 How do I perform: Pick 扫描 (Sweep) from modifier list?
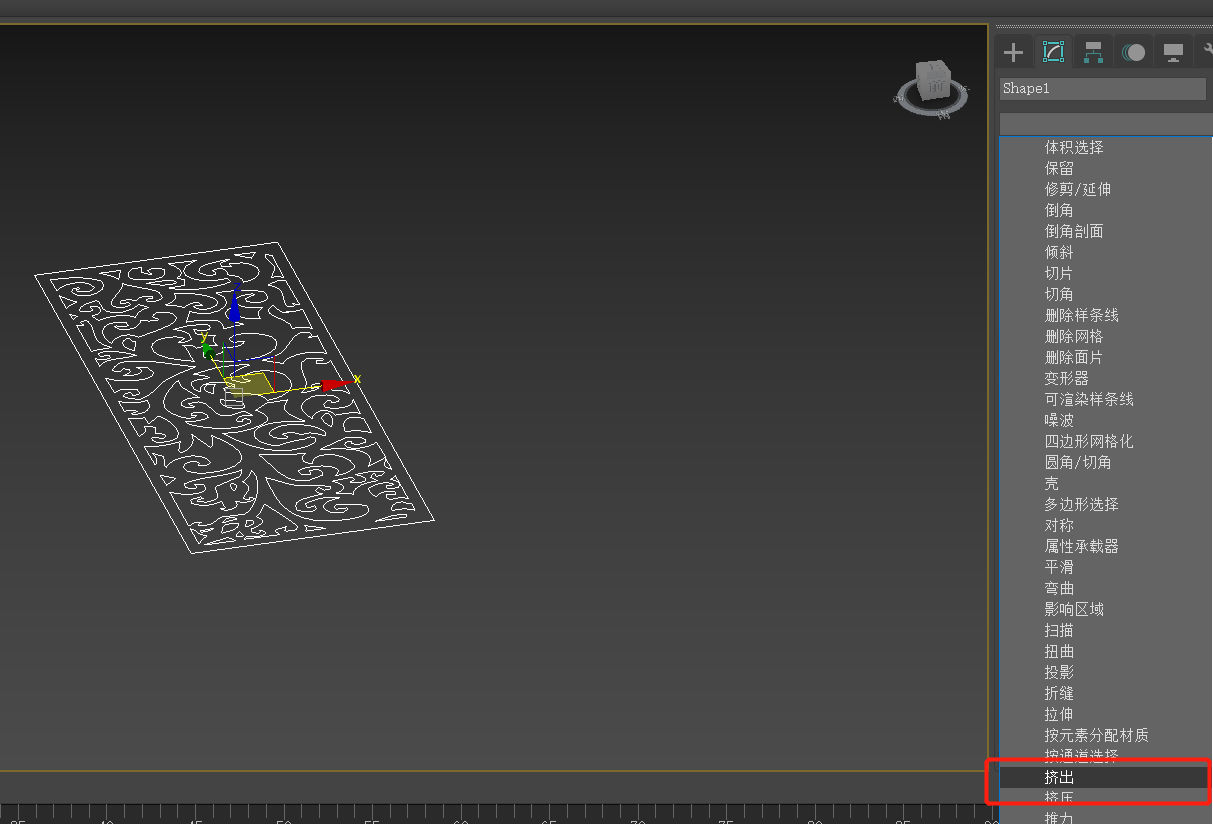[1059, 630]
